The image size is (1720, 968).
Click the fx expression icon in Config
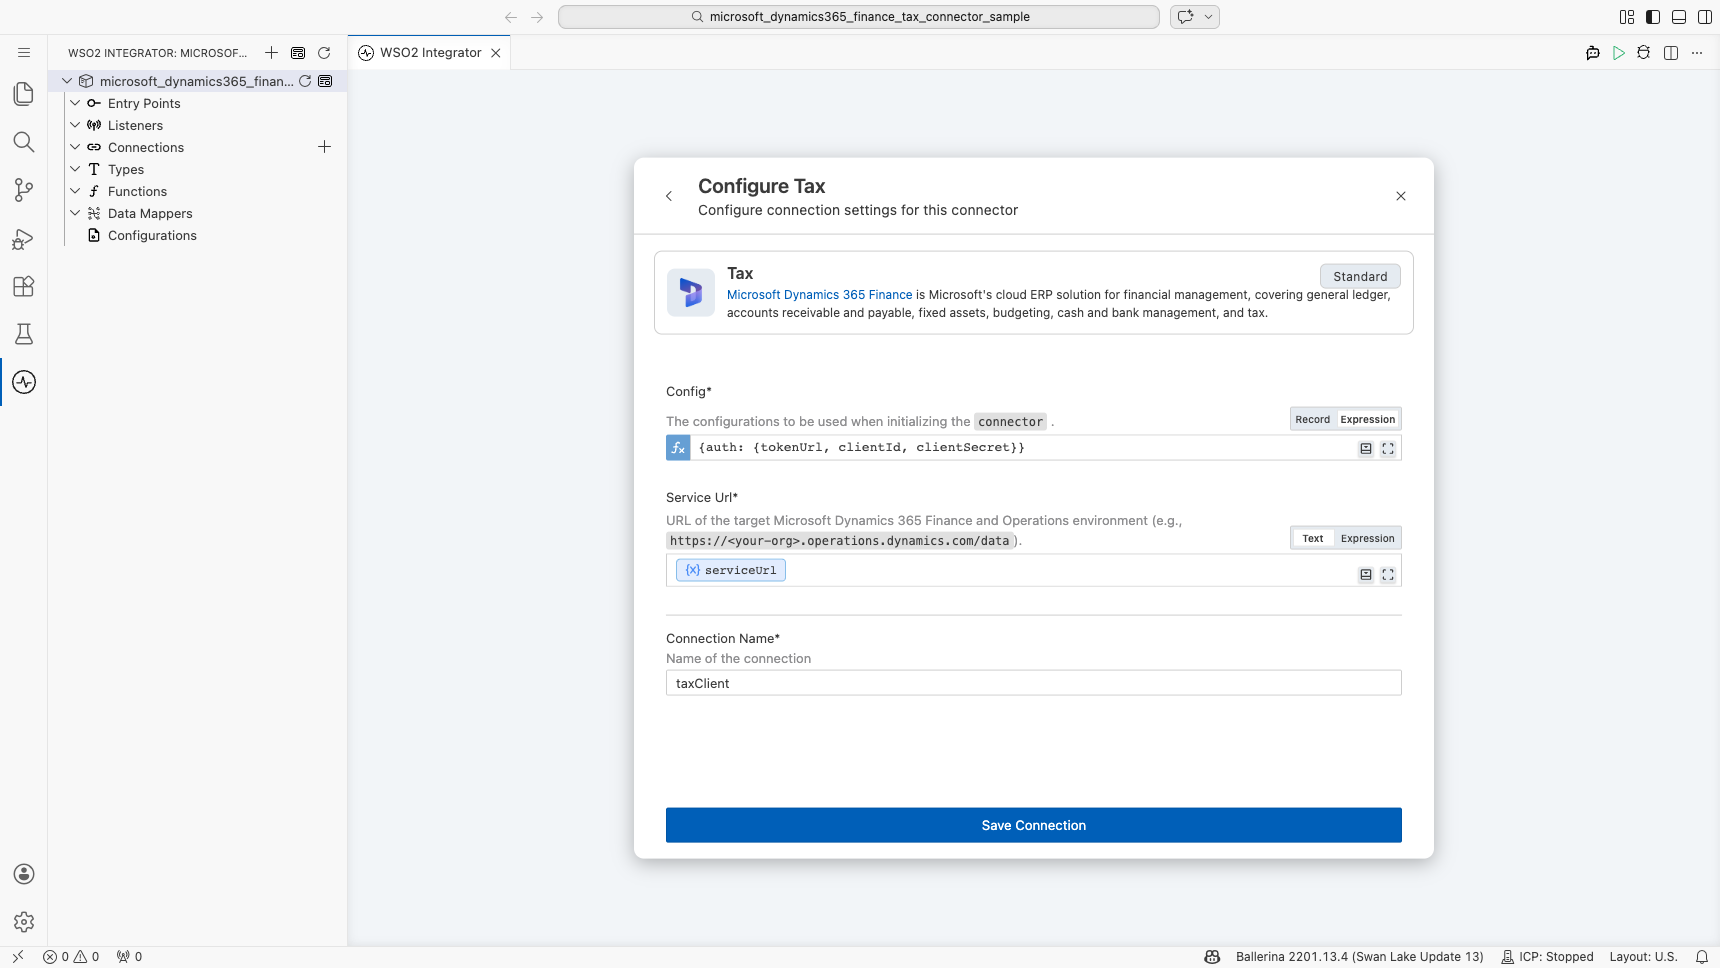tap(678, 448)
